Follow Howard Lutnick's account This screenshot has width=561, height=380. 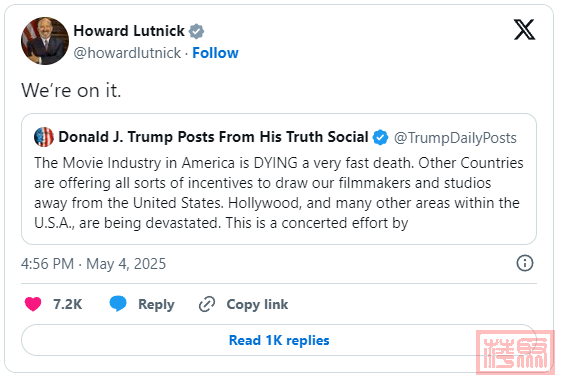tap(215, 53)
